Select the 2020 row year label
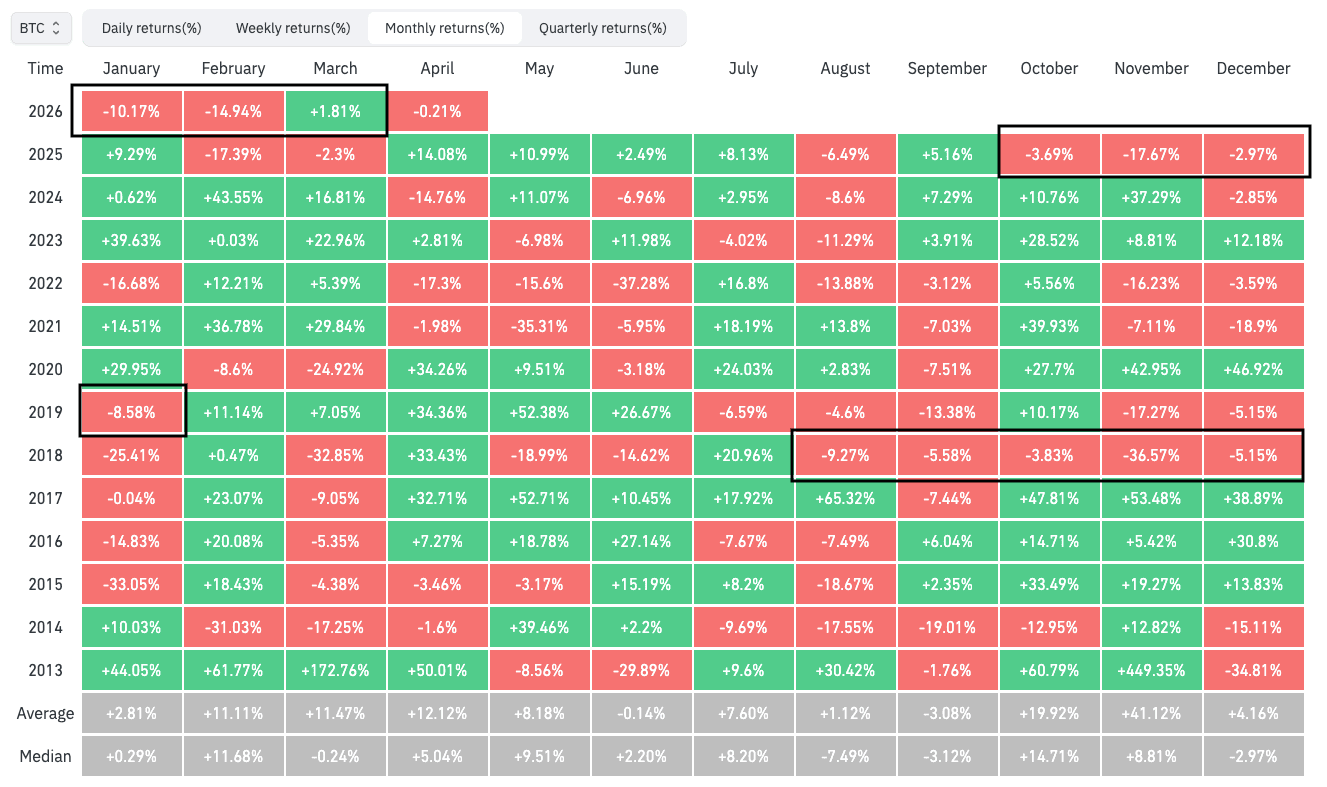This screenshot has width=1327, height=787. 45,369
